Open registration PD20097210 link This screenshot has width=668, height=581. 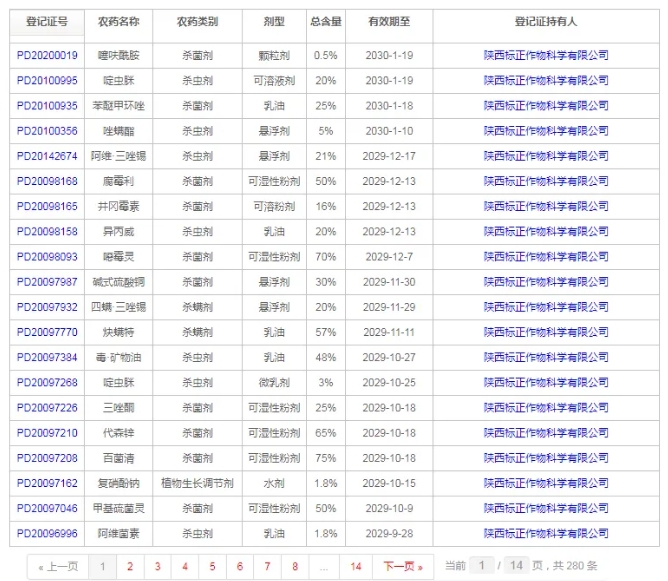click(x=47, y=433)
